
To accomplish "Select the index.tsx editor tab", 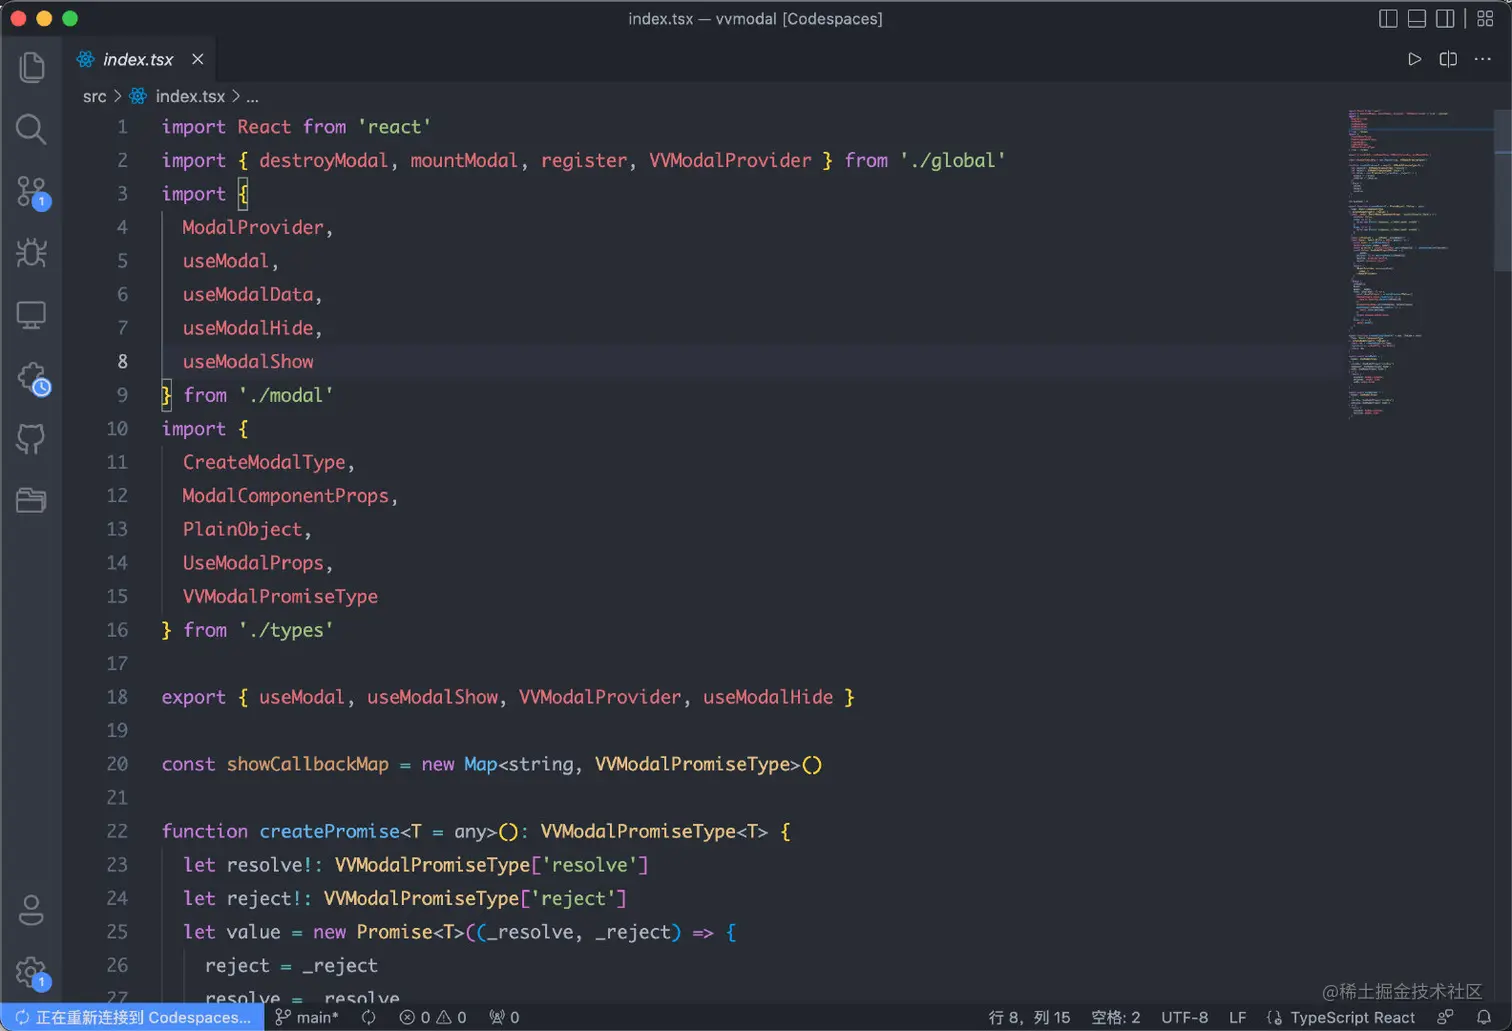I will pos(138,59).
